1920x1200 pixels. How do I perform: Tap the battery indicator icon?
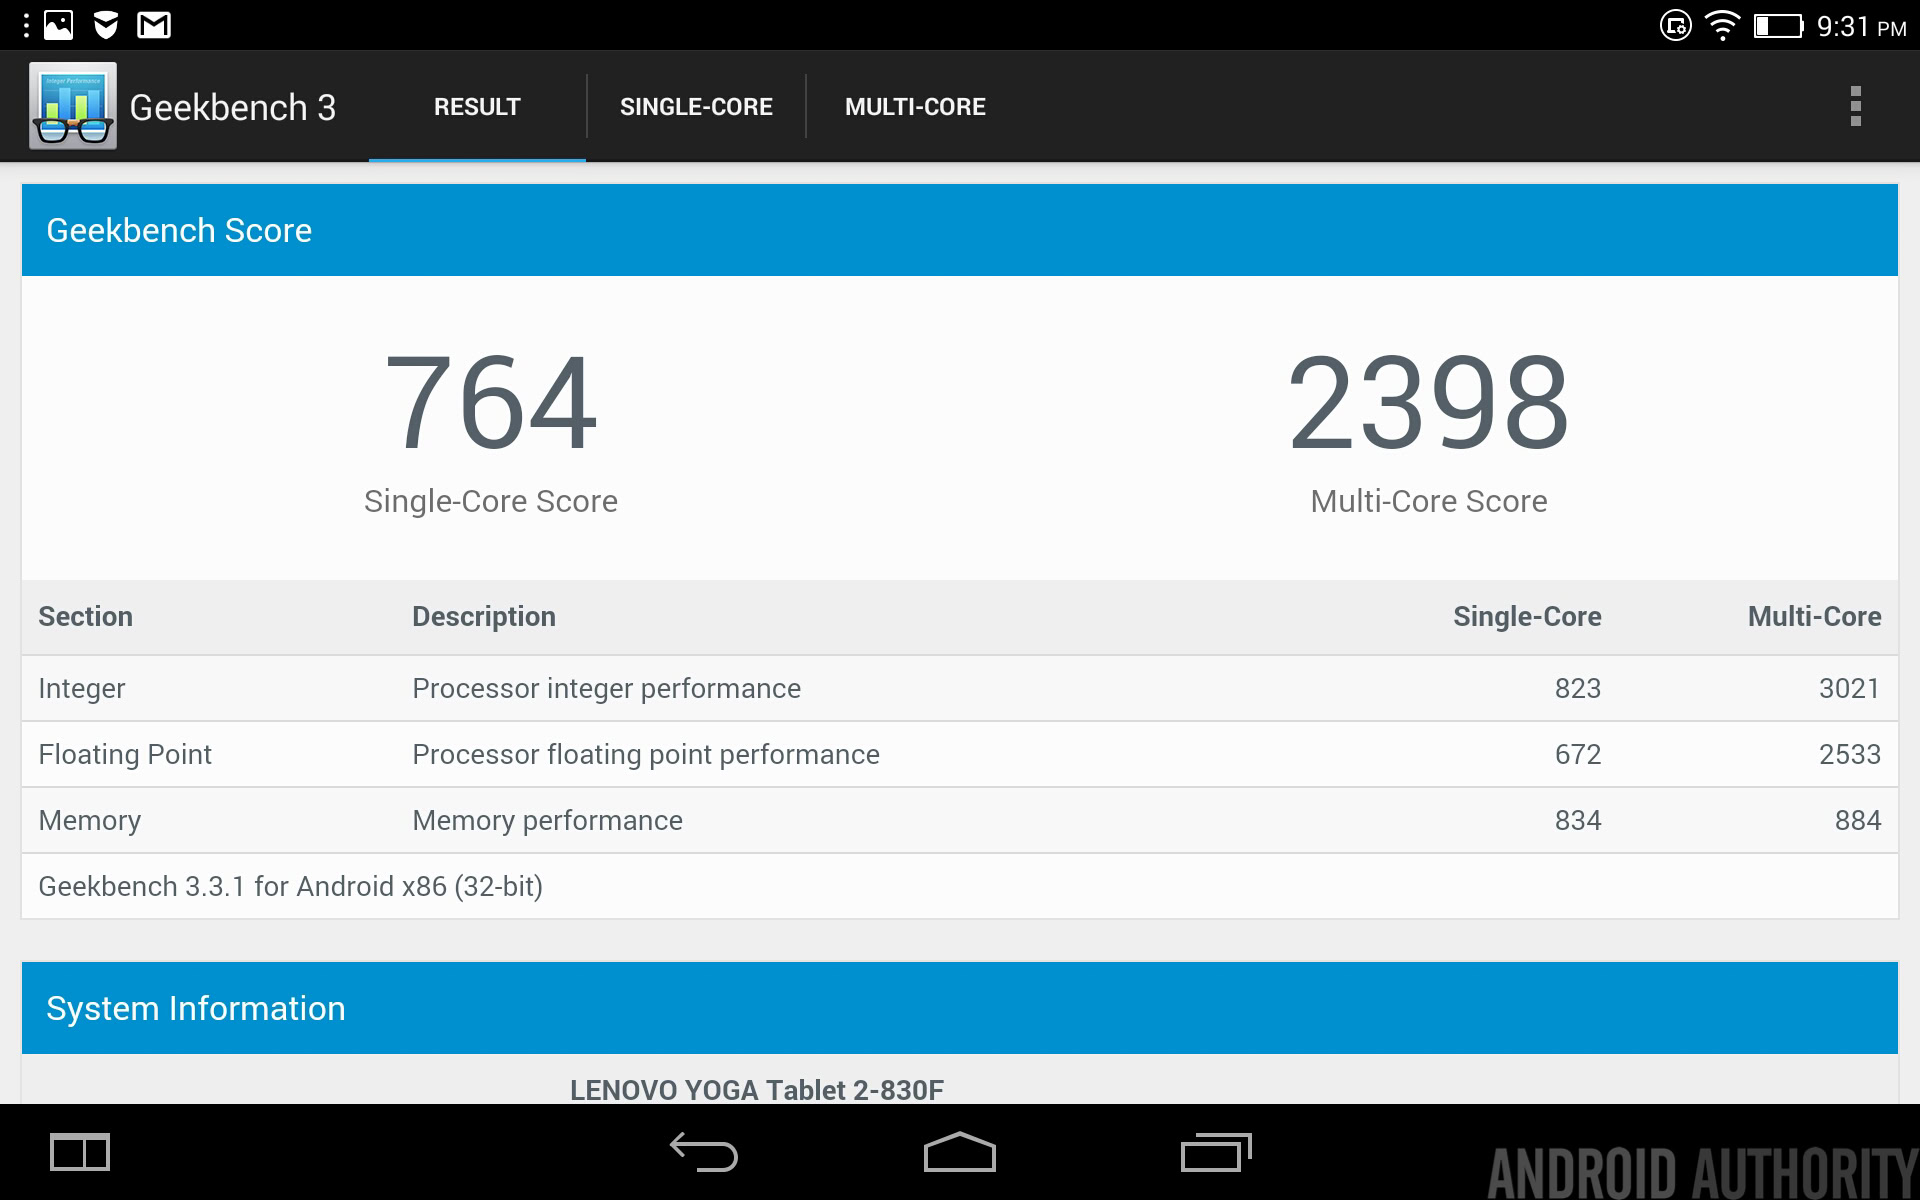[1778, 25]
